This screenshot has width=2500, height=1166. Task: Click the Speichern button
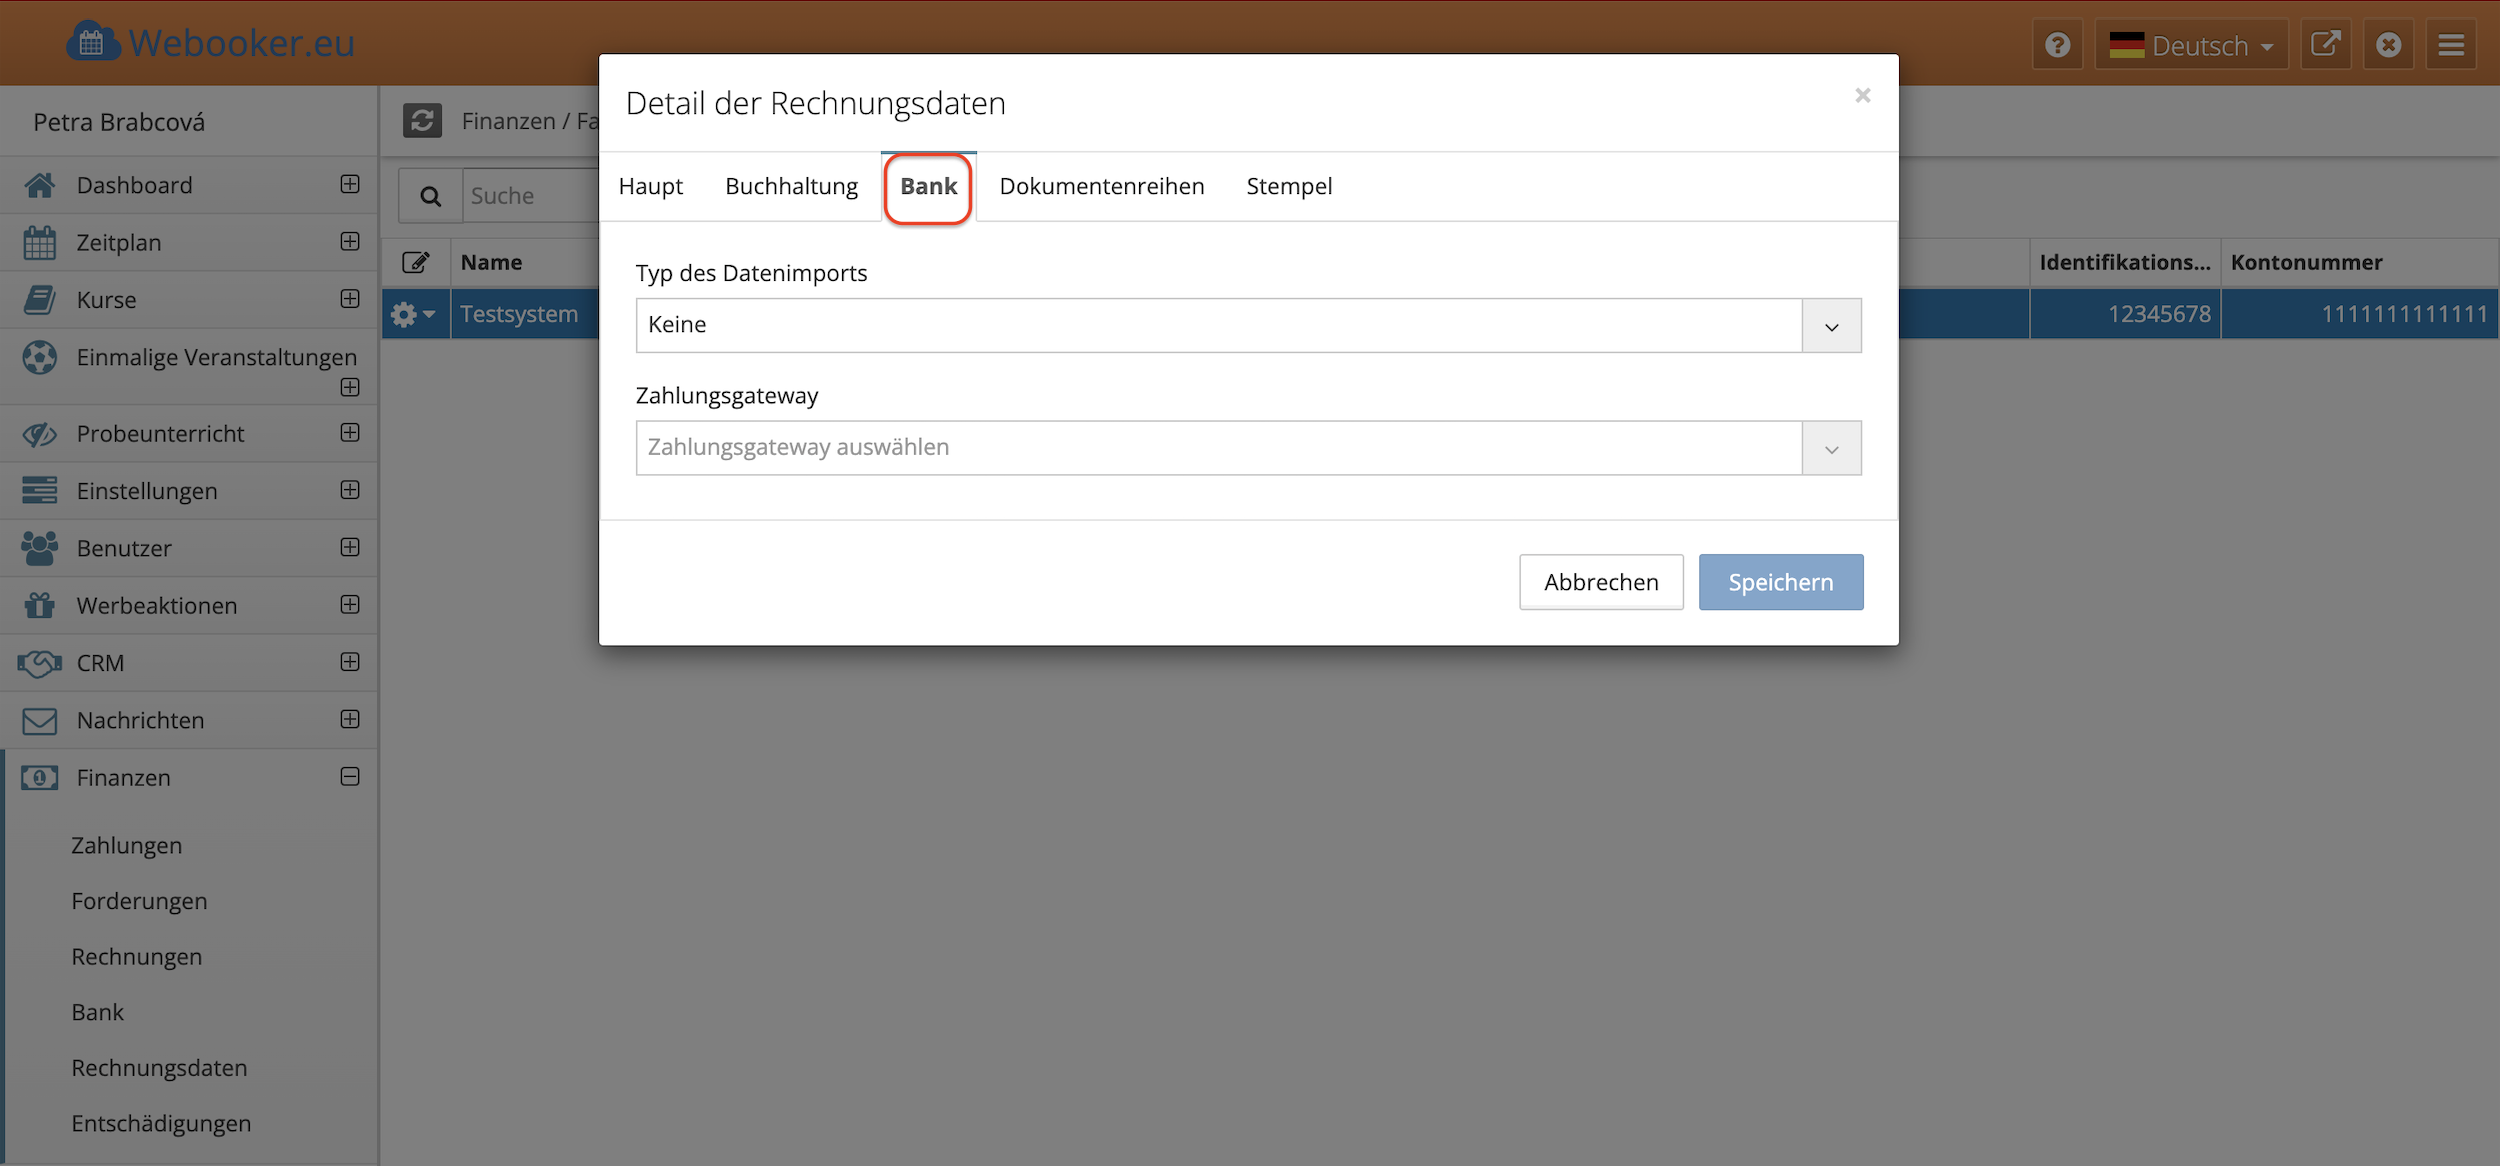(1780, 582)
